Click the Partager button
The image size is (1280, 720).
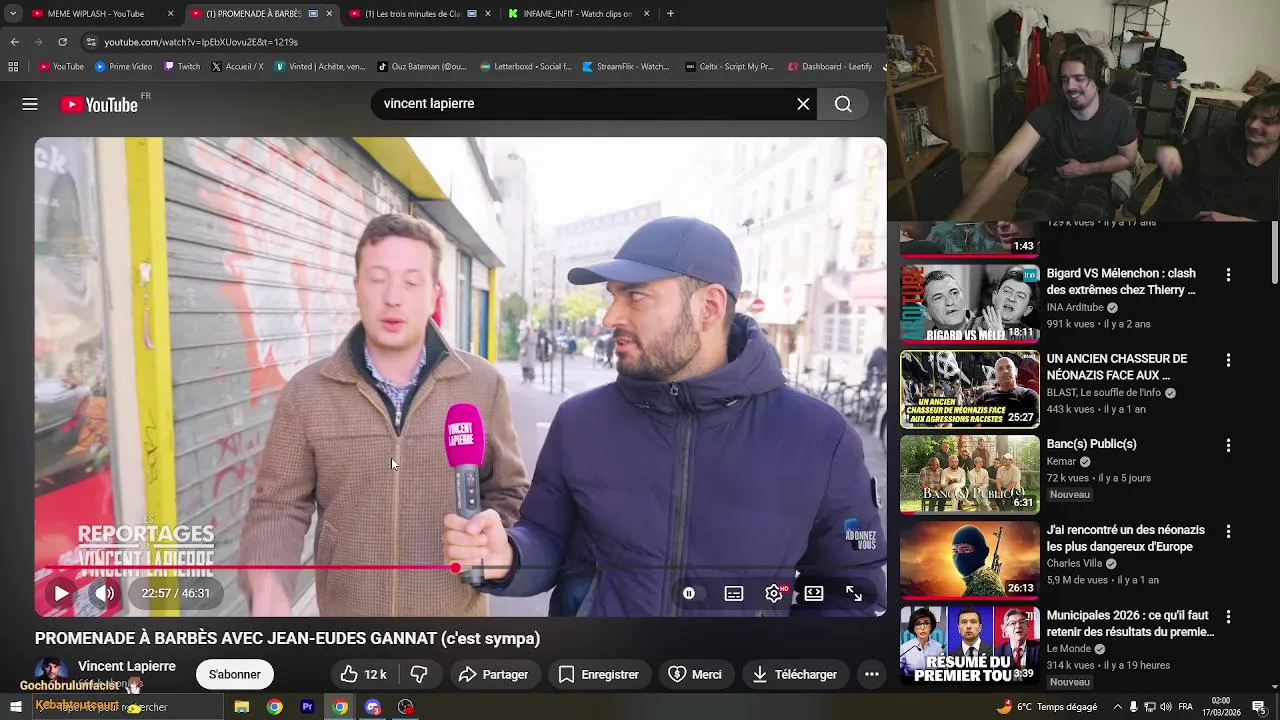494,674
